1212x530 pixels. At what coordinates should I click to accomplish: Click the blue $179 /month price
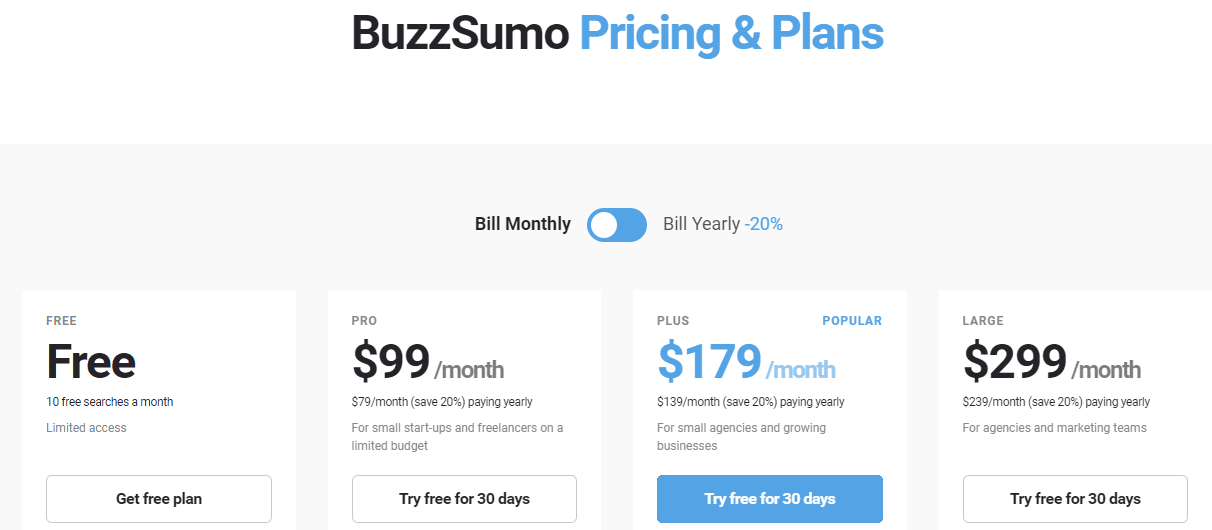(746, 362)
